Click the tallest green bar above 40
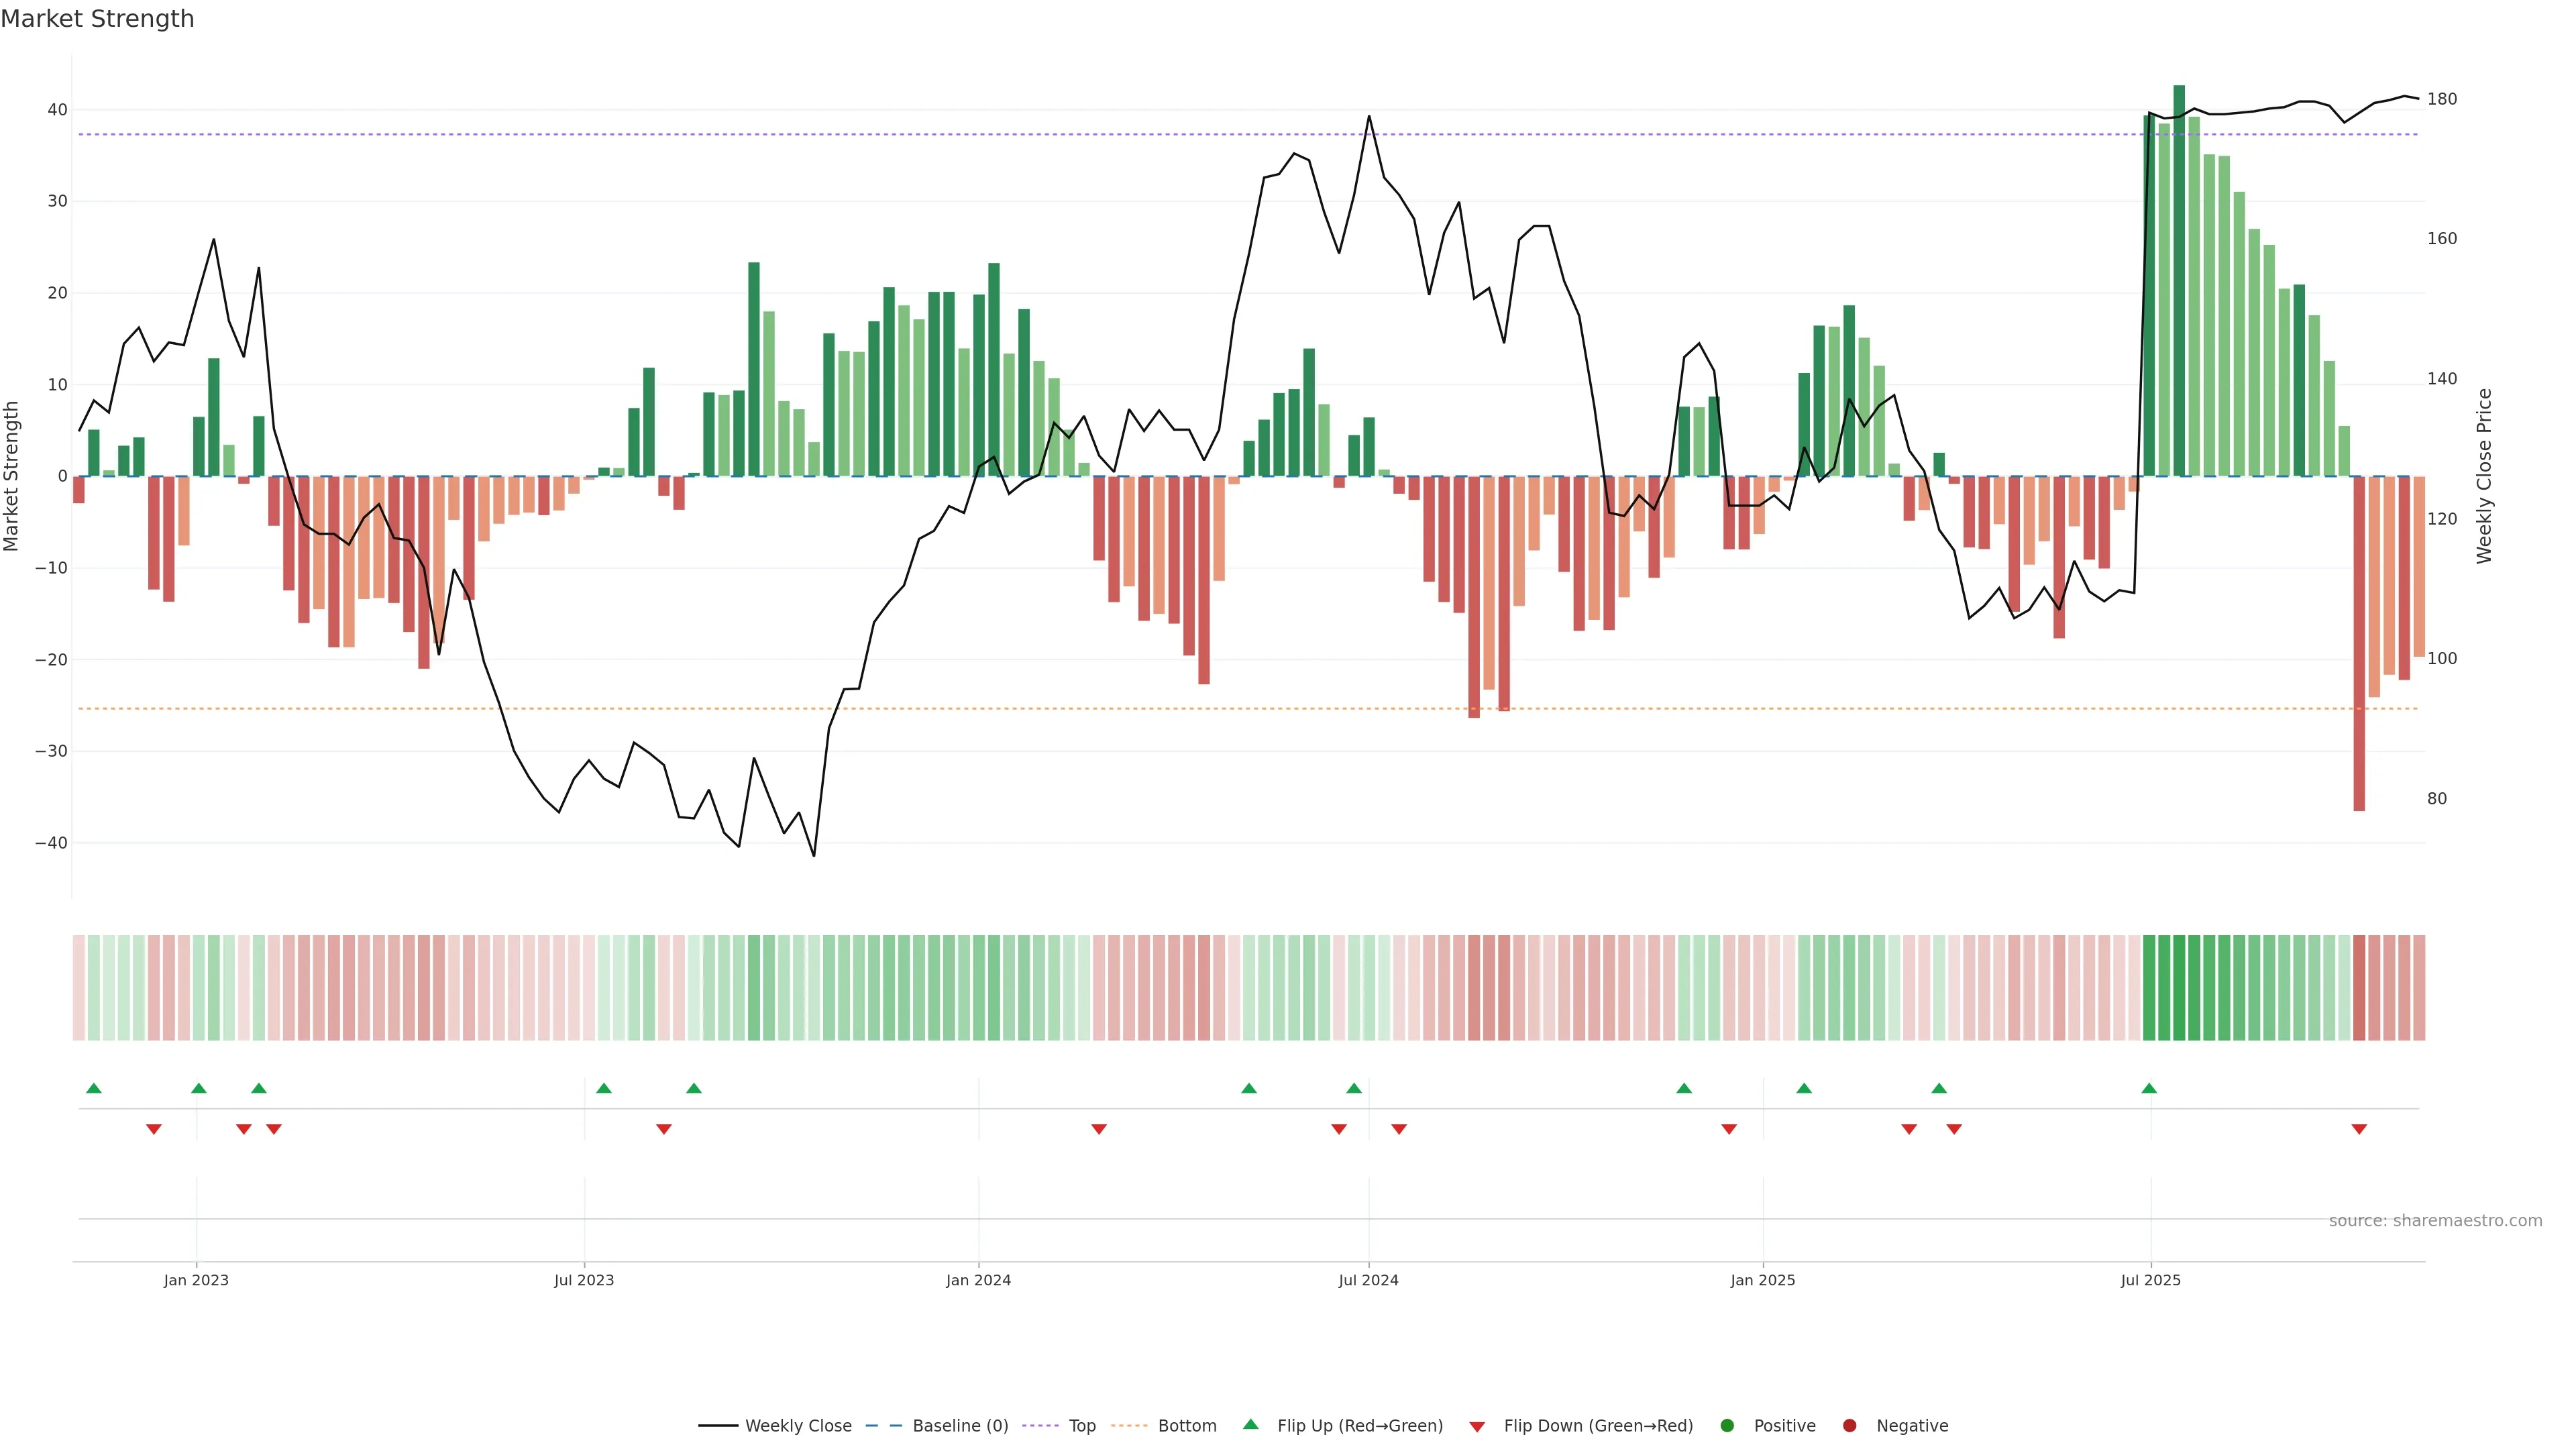This screenshot has width=2576, height=1449. 2179,280
